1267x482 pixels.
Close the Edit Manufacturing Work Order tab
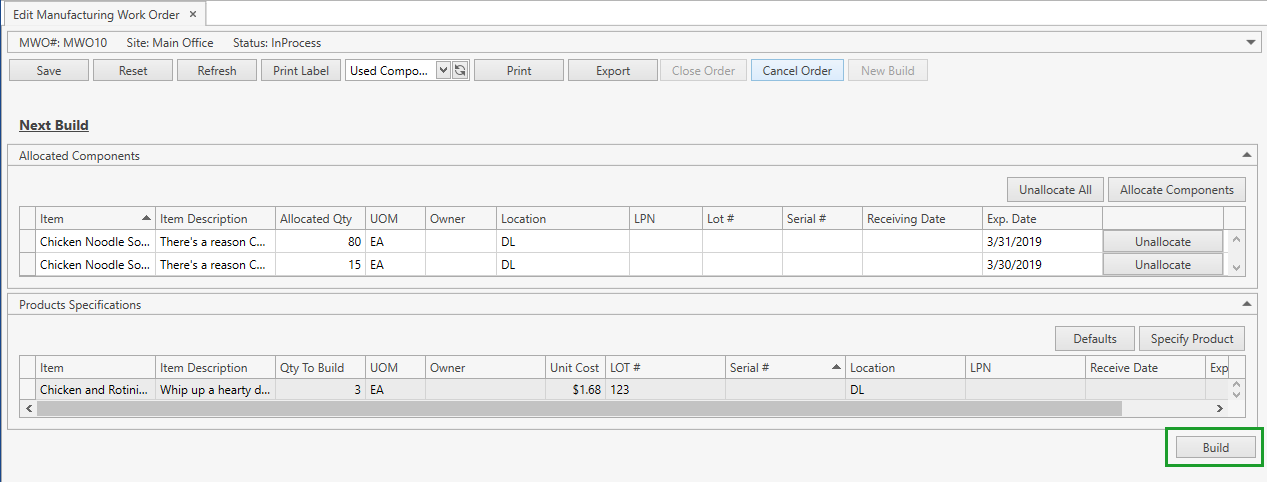point(193,14)
